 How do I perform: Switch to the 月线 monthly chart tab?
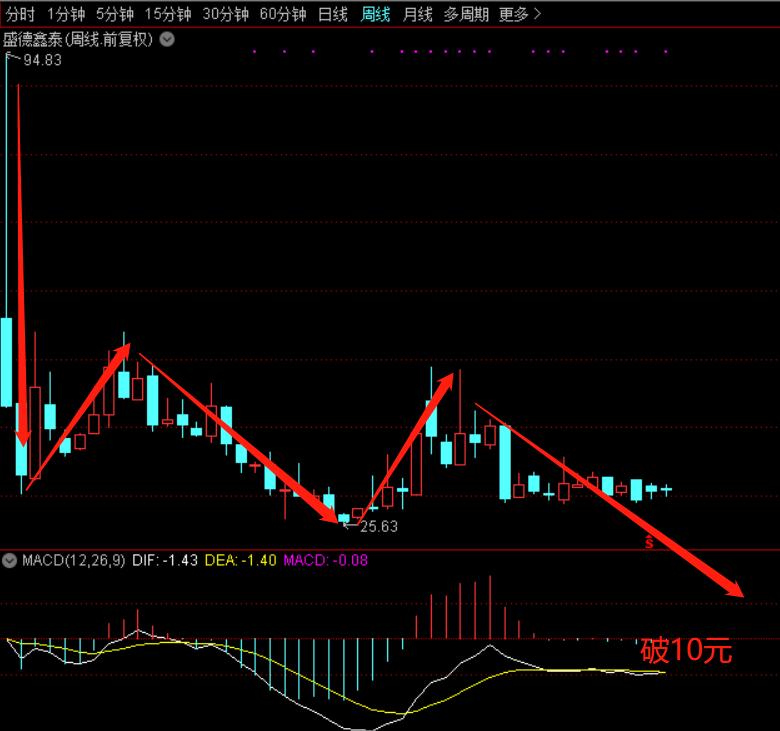pyautogui.click(x=417, y=14)
